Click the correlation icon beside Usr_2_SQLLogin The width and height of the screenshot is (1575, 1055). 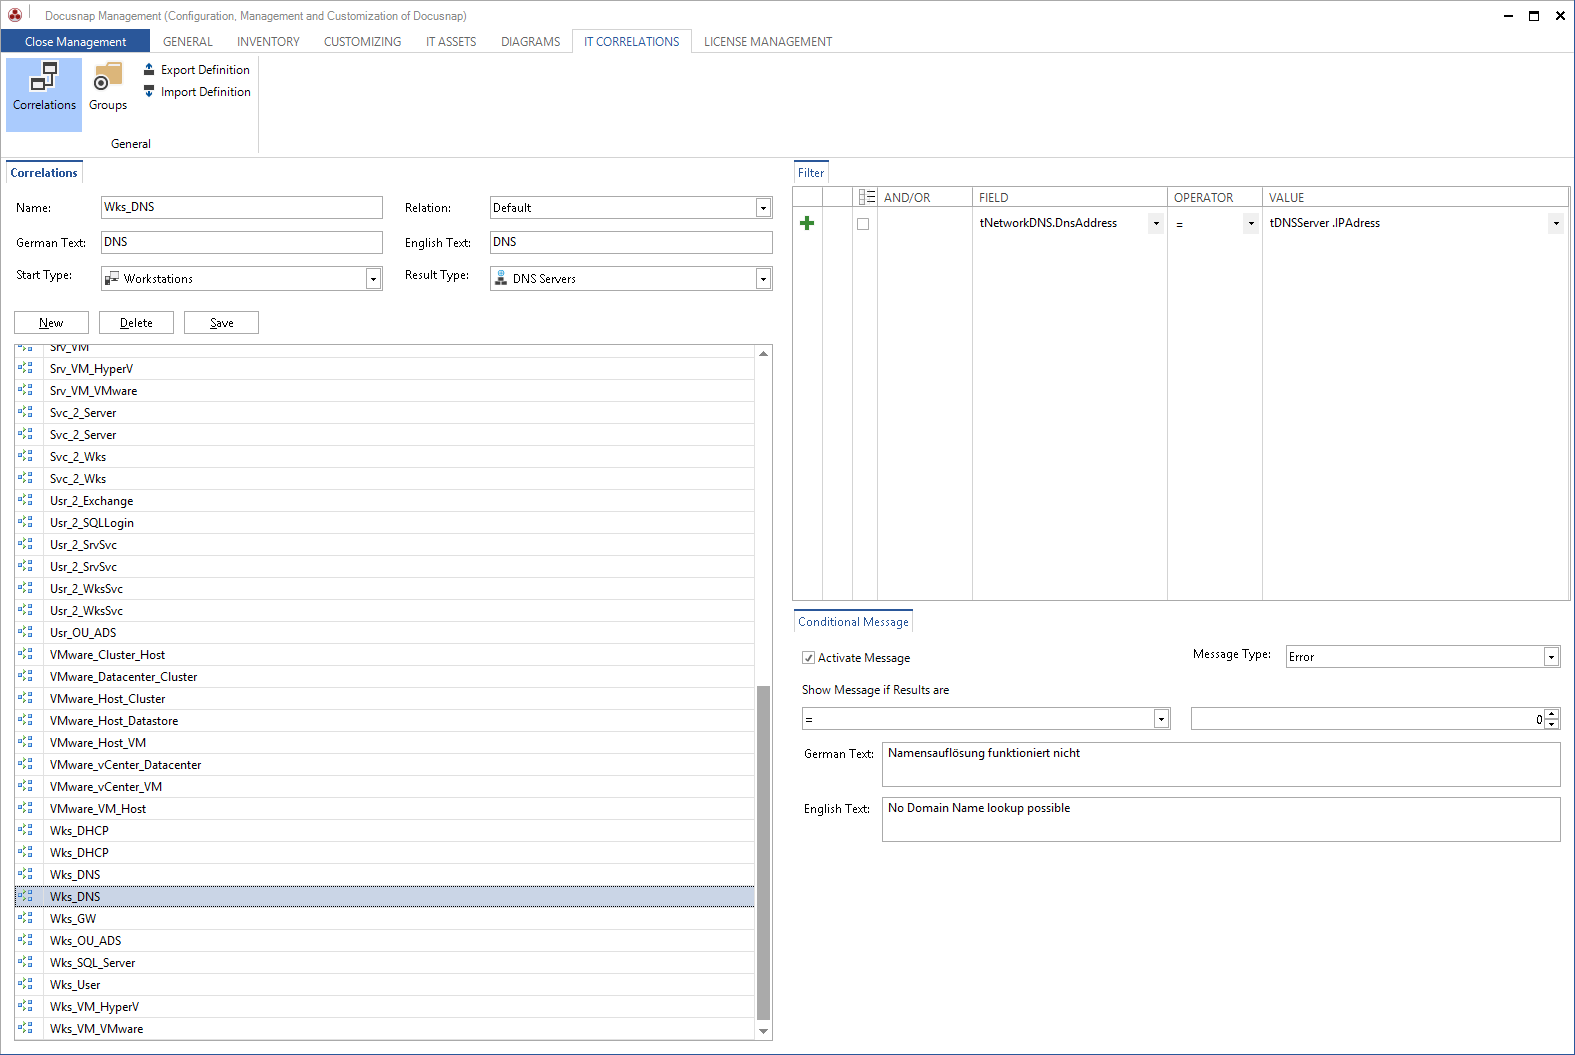coord(26,522)
